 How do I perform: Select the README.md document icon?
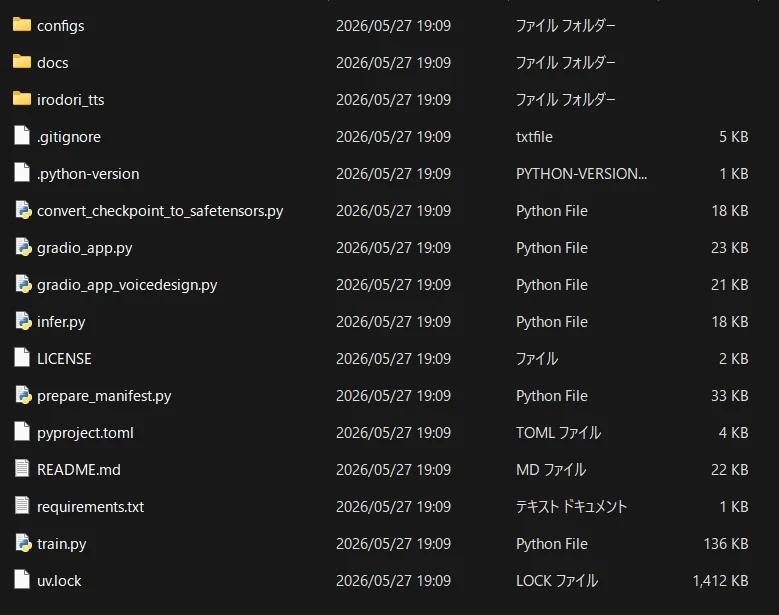22,468
